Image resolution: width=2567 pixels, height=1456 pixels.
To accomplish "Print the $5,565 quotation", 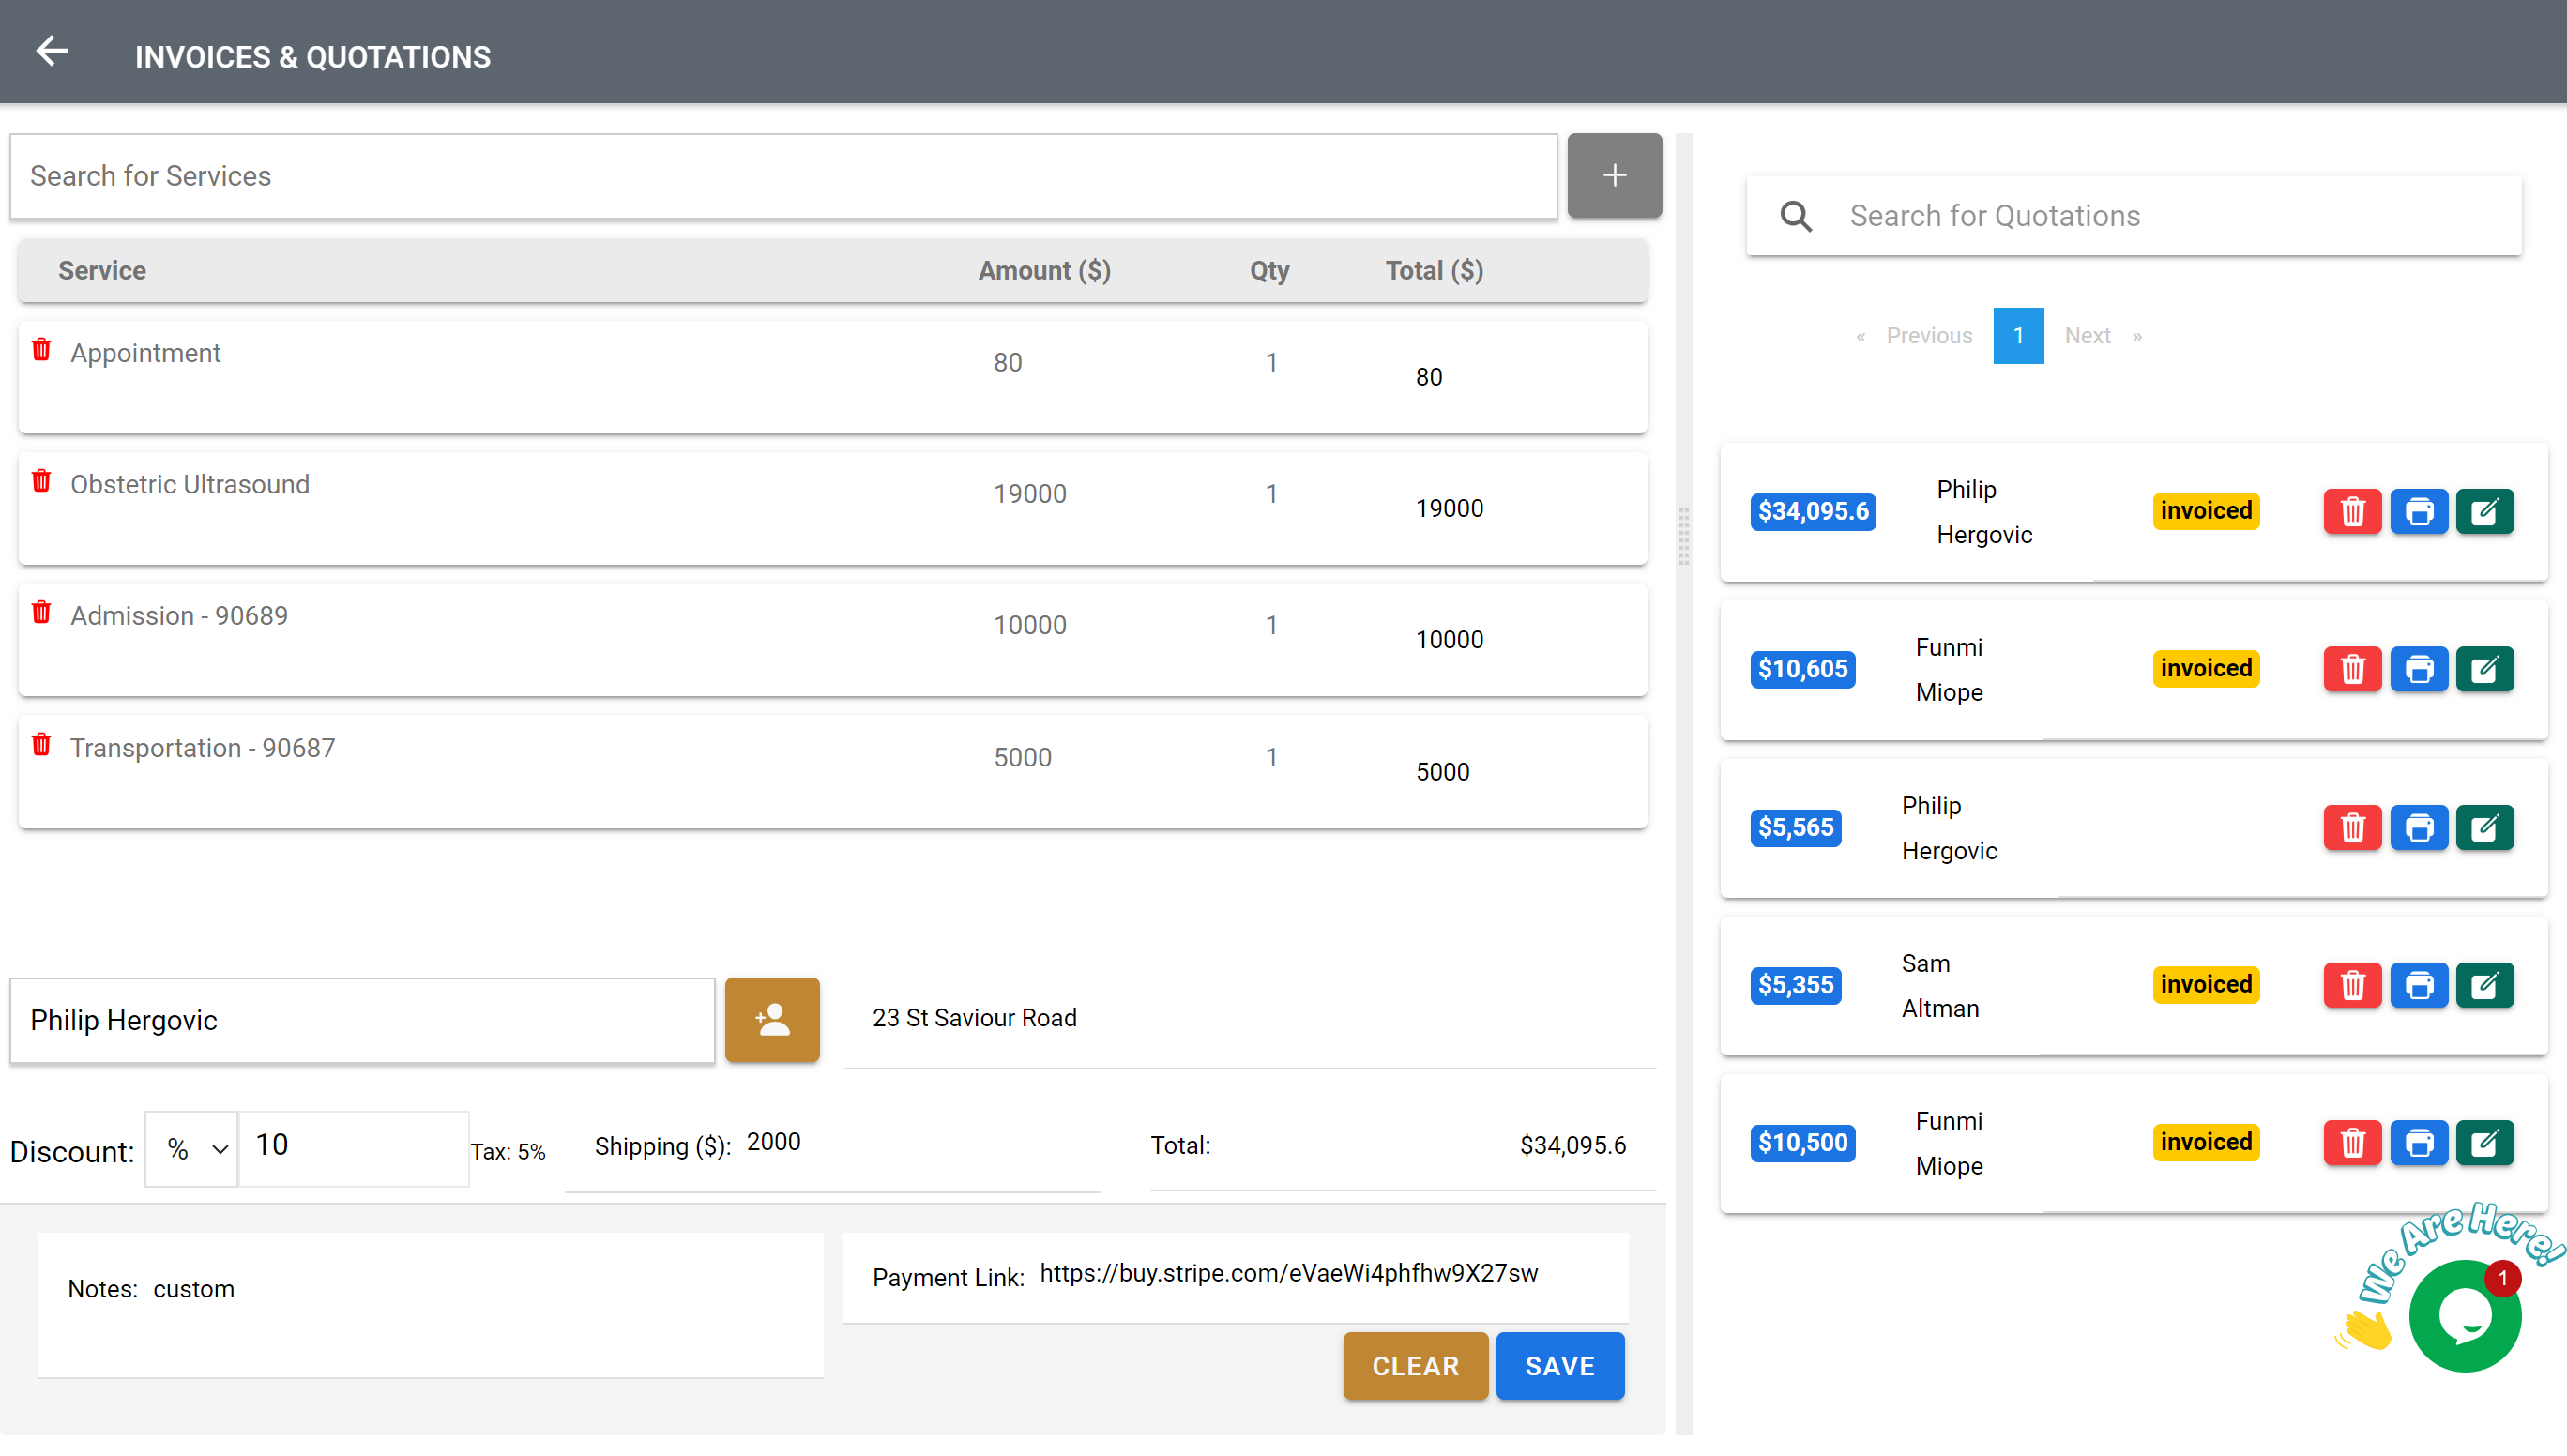I will point(2419,828).
